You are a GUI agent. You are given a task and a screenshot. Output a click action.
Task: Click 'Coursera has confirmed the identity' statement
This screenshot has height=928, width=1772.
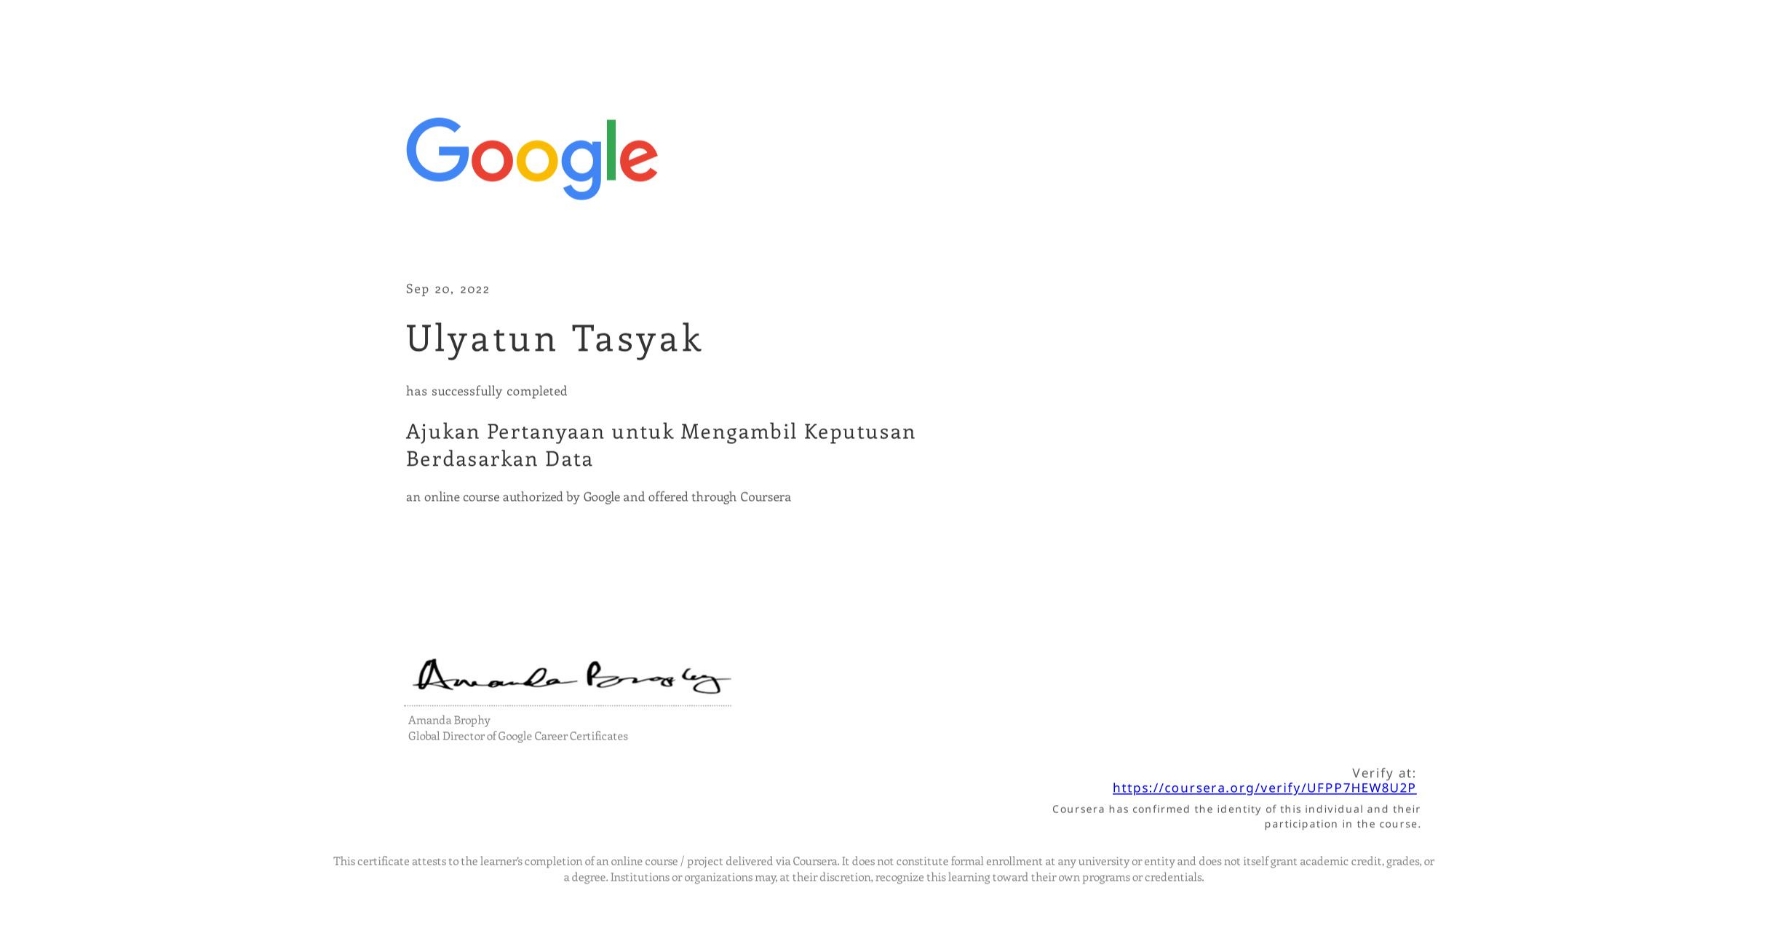pos(1236,809)
